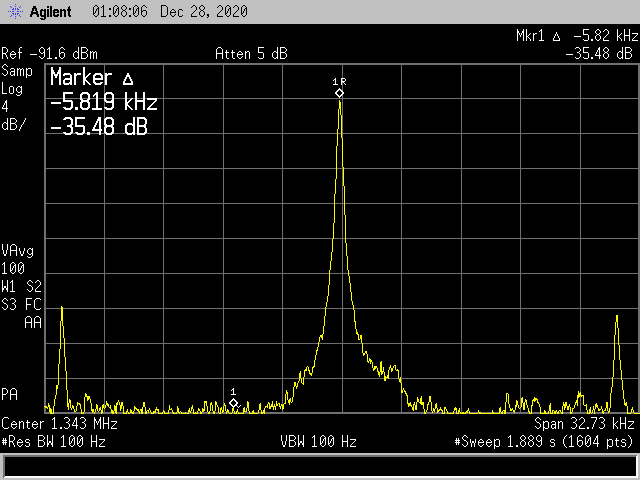Click the Samp detector indicator
Viewport: 640px width, 480px height.
pyautogui.click(x=16, y=71)
